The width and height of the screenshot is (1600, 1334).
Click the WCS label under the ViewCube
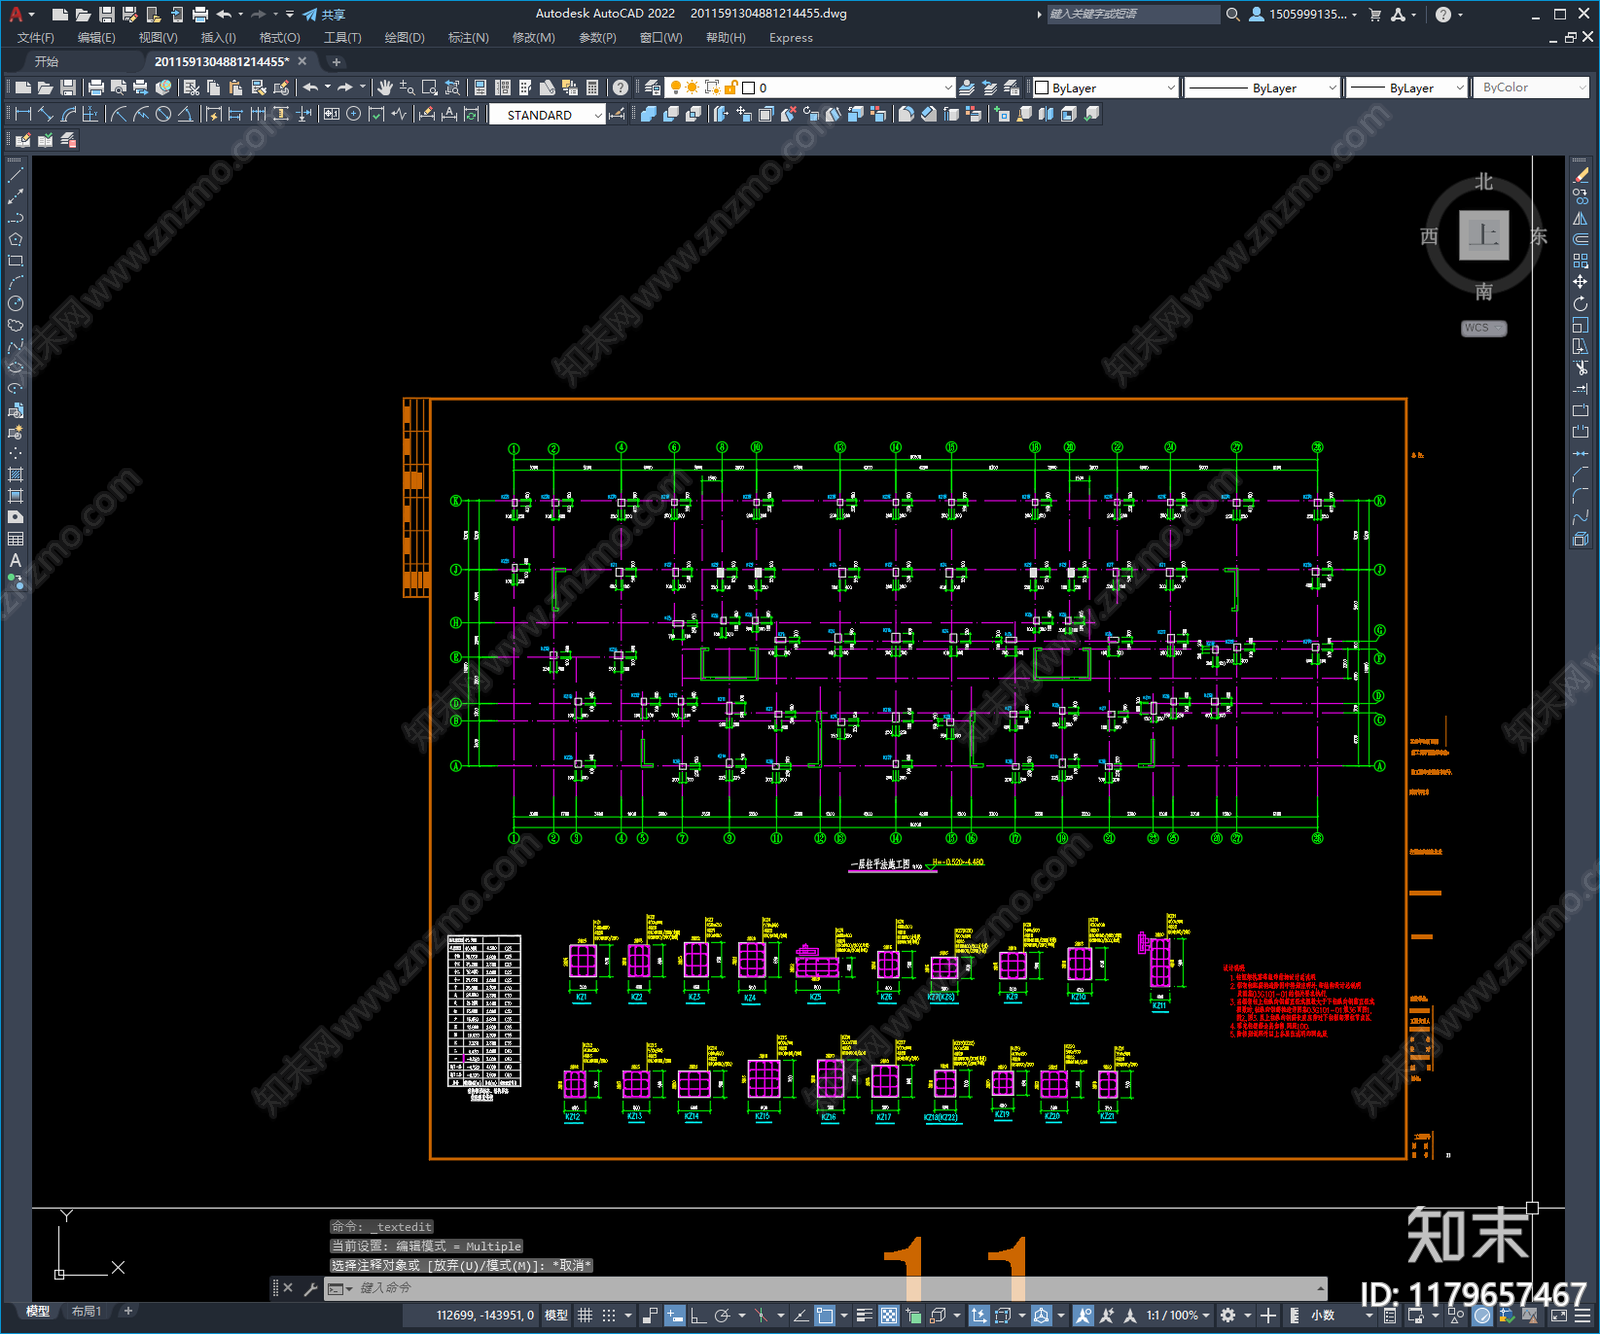tap(1483, 328)
